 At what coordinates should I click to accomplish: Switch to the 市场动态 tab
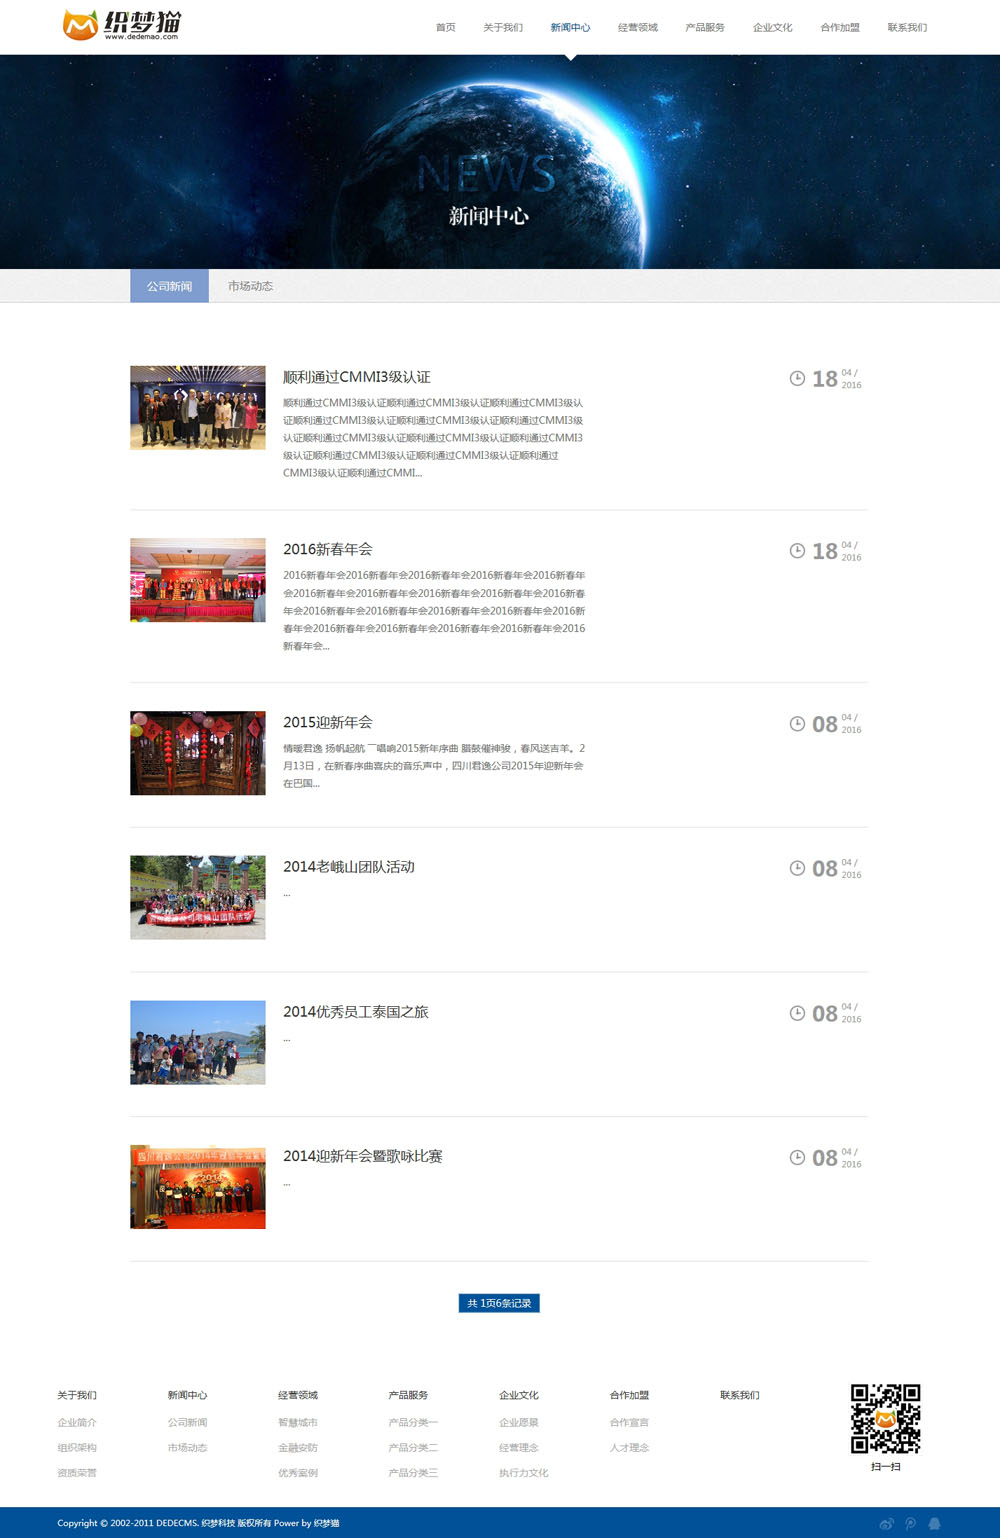pyautogui.click(x=250, y=286)
